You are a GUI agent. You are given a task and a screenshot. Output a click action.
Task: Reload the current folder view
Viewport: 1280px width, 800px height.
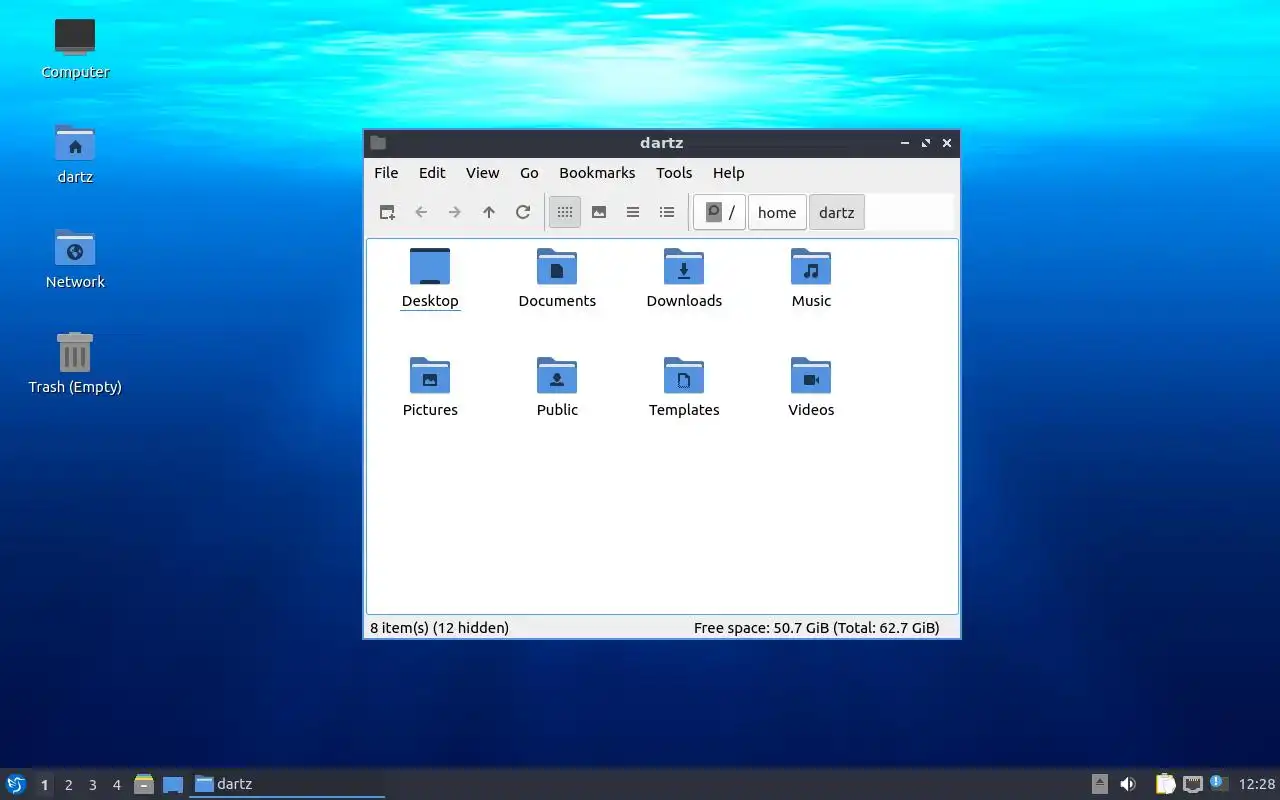point(523,212)
